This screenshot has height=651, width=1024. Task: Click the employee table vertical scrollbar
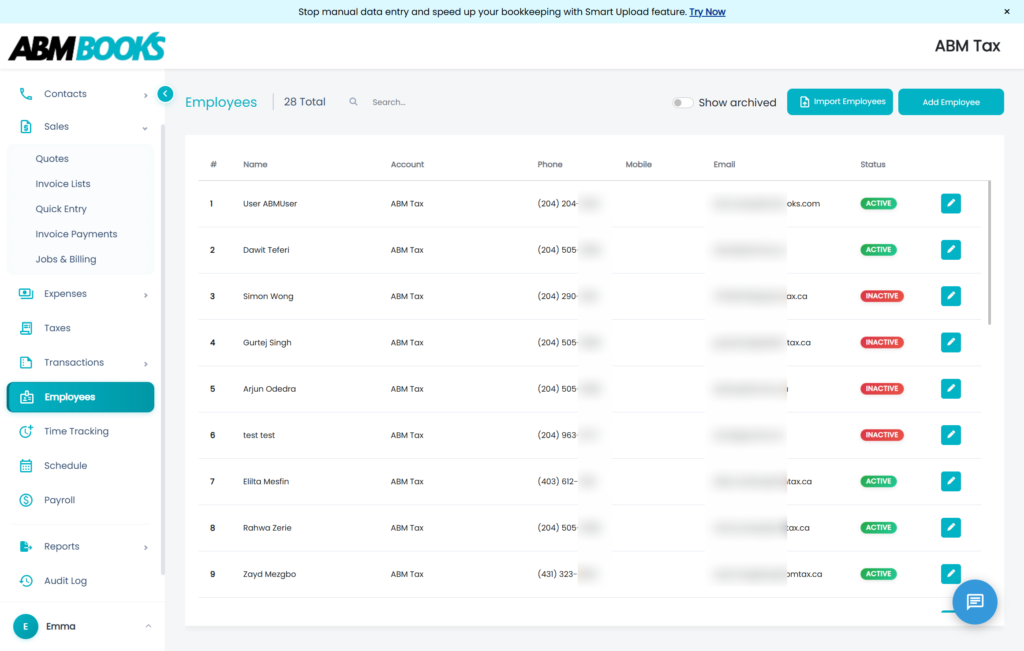989,253
